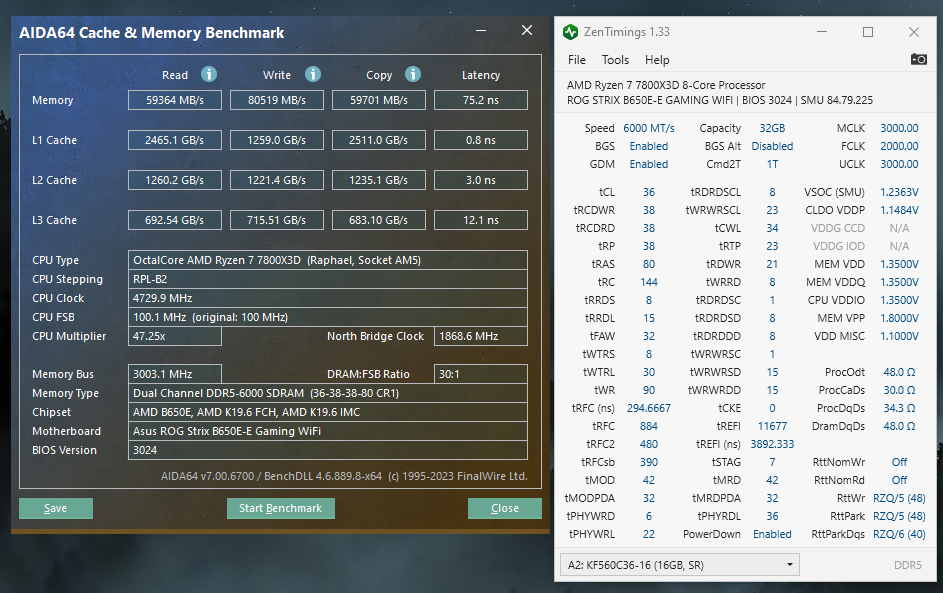Click the CLDO VDDP value 1.1484V

click(x=899, y=210)
